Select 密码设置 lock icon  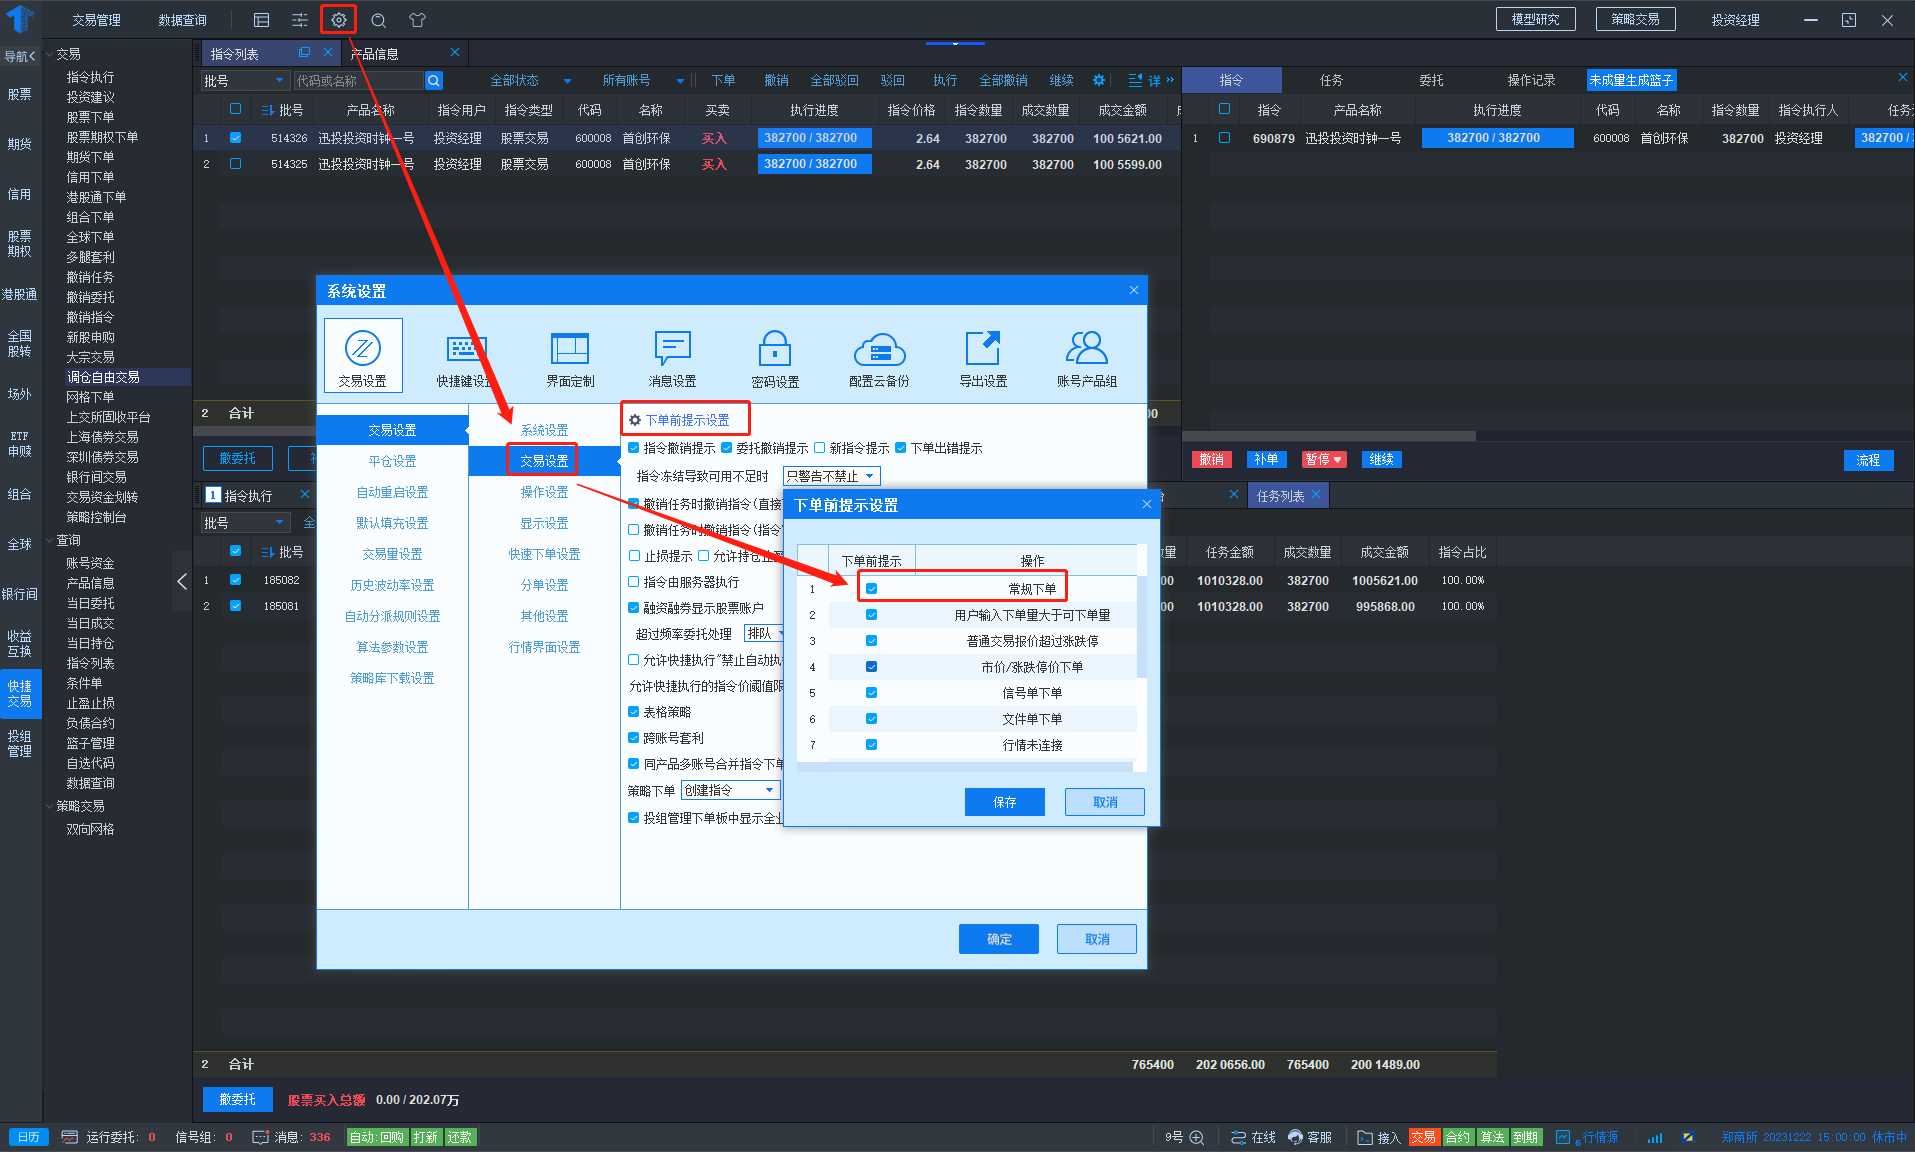(775, 358)
